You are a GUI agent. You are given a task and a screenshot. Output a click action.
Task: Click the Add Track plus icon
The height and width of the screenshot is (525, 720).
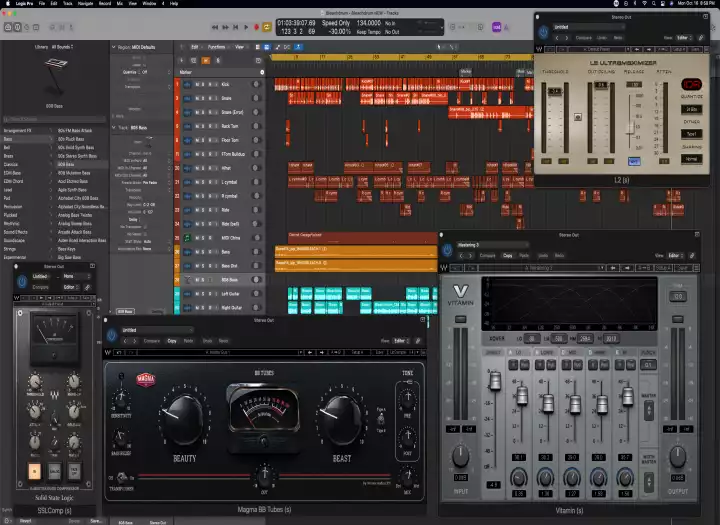182,61
